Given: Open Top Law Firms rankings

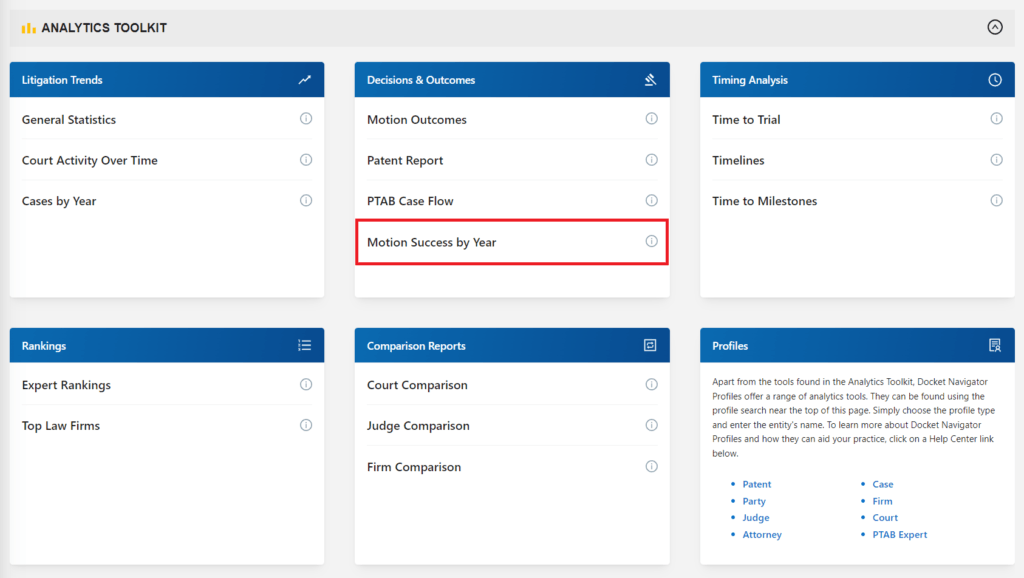Looking at the screenshot, I should tap(61, 426).
